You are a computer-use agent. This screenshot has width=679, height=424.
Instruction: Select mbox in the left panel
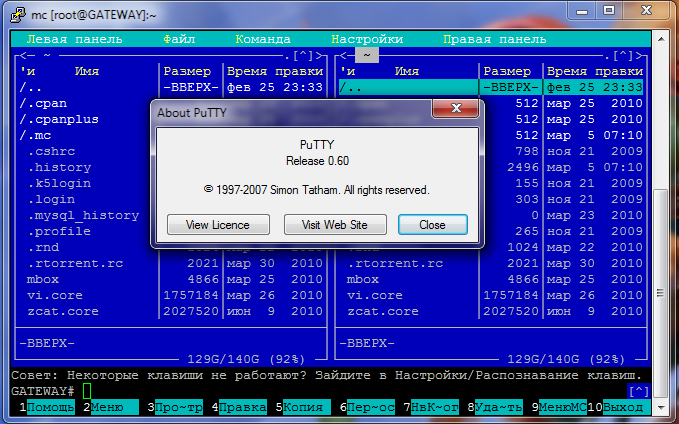click(42, 279)
